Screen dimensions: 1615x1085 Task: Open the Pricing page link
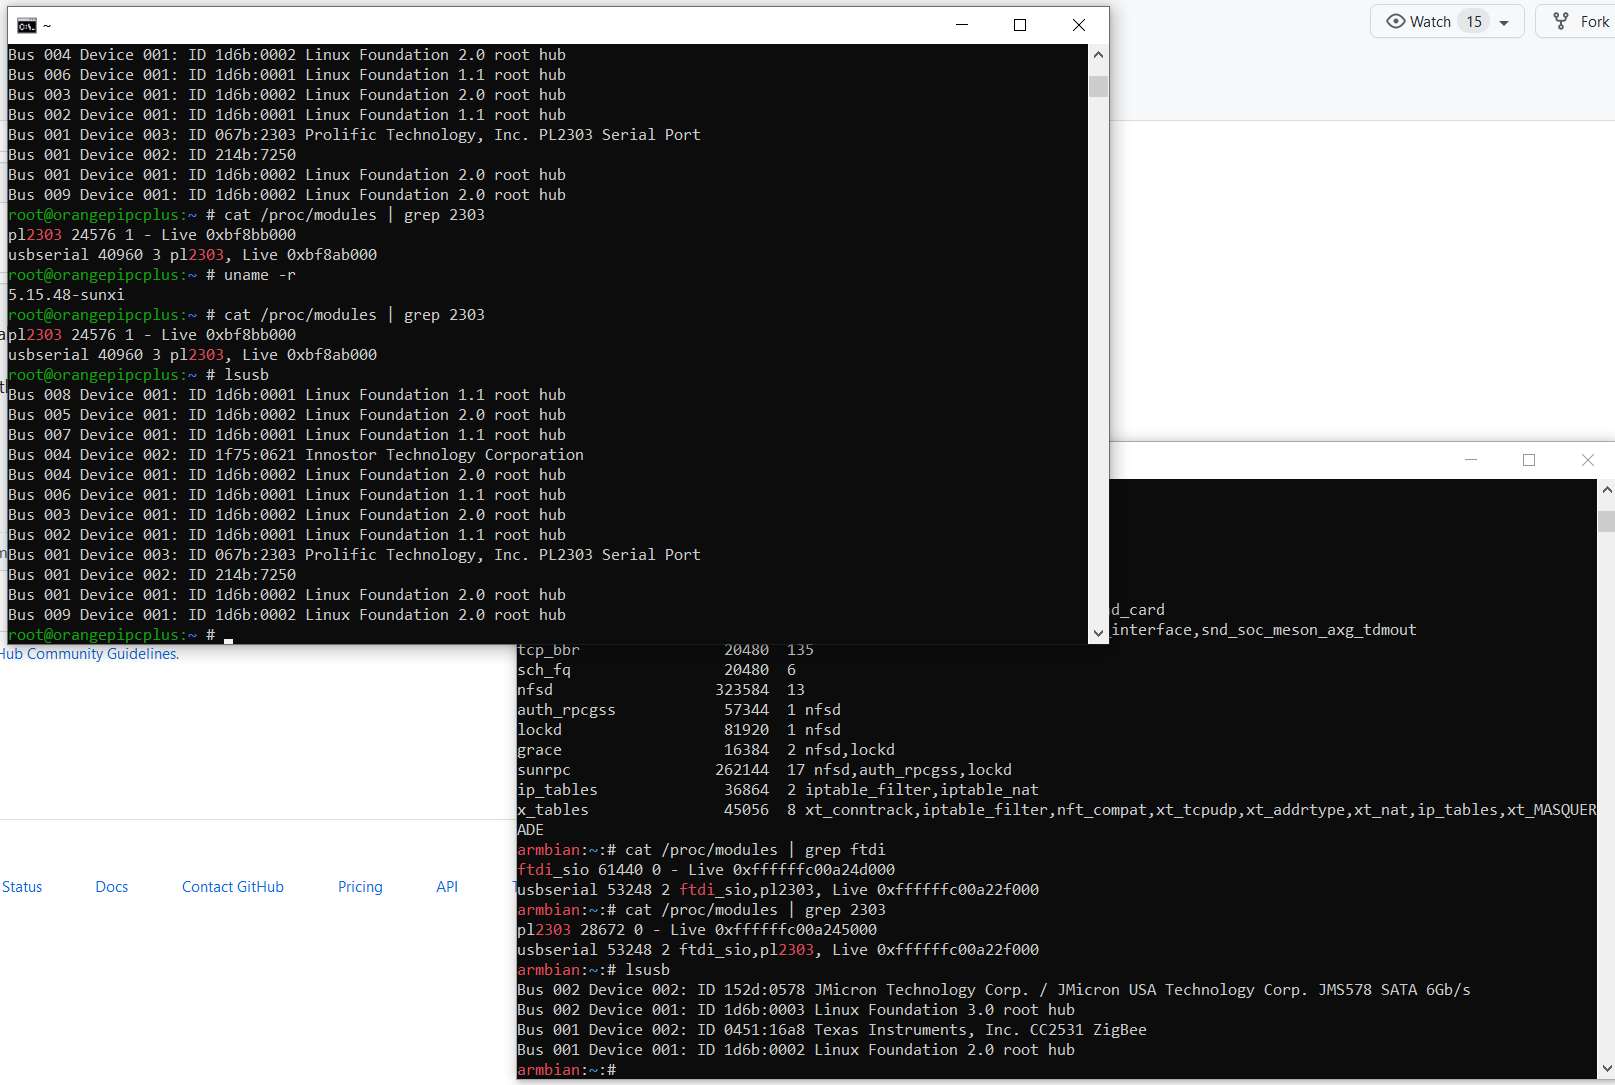pyautogui.click(x=360, y=886)
